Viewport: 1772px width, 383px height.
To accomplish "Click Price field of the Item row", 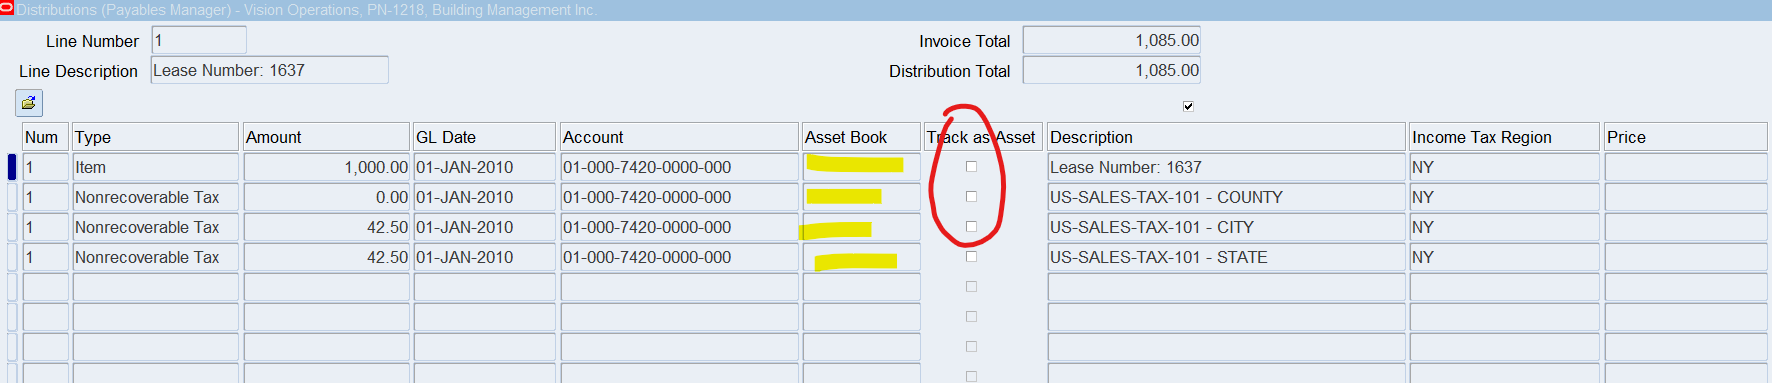I will pyautogui.click(x=1686, y=167).
